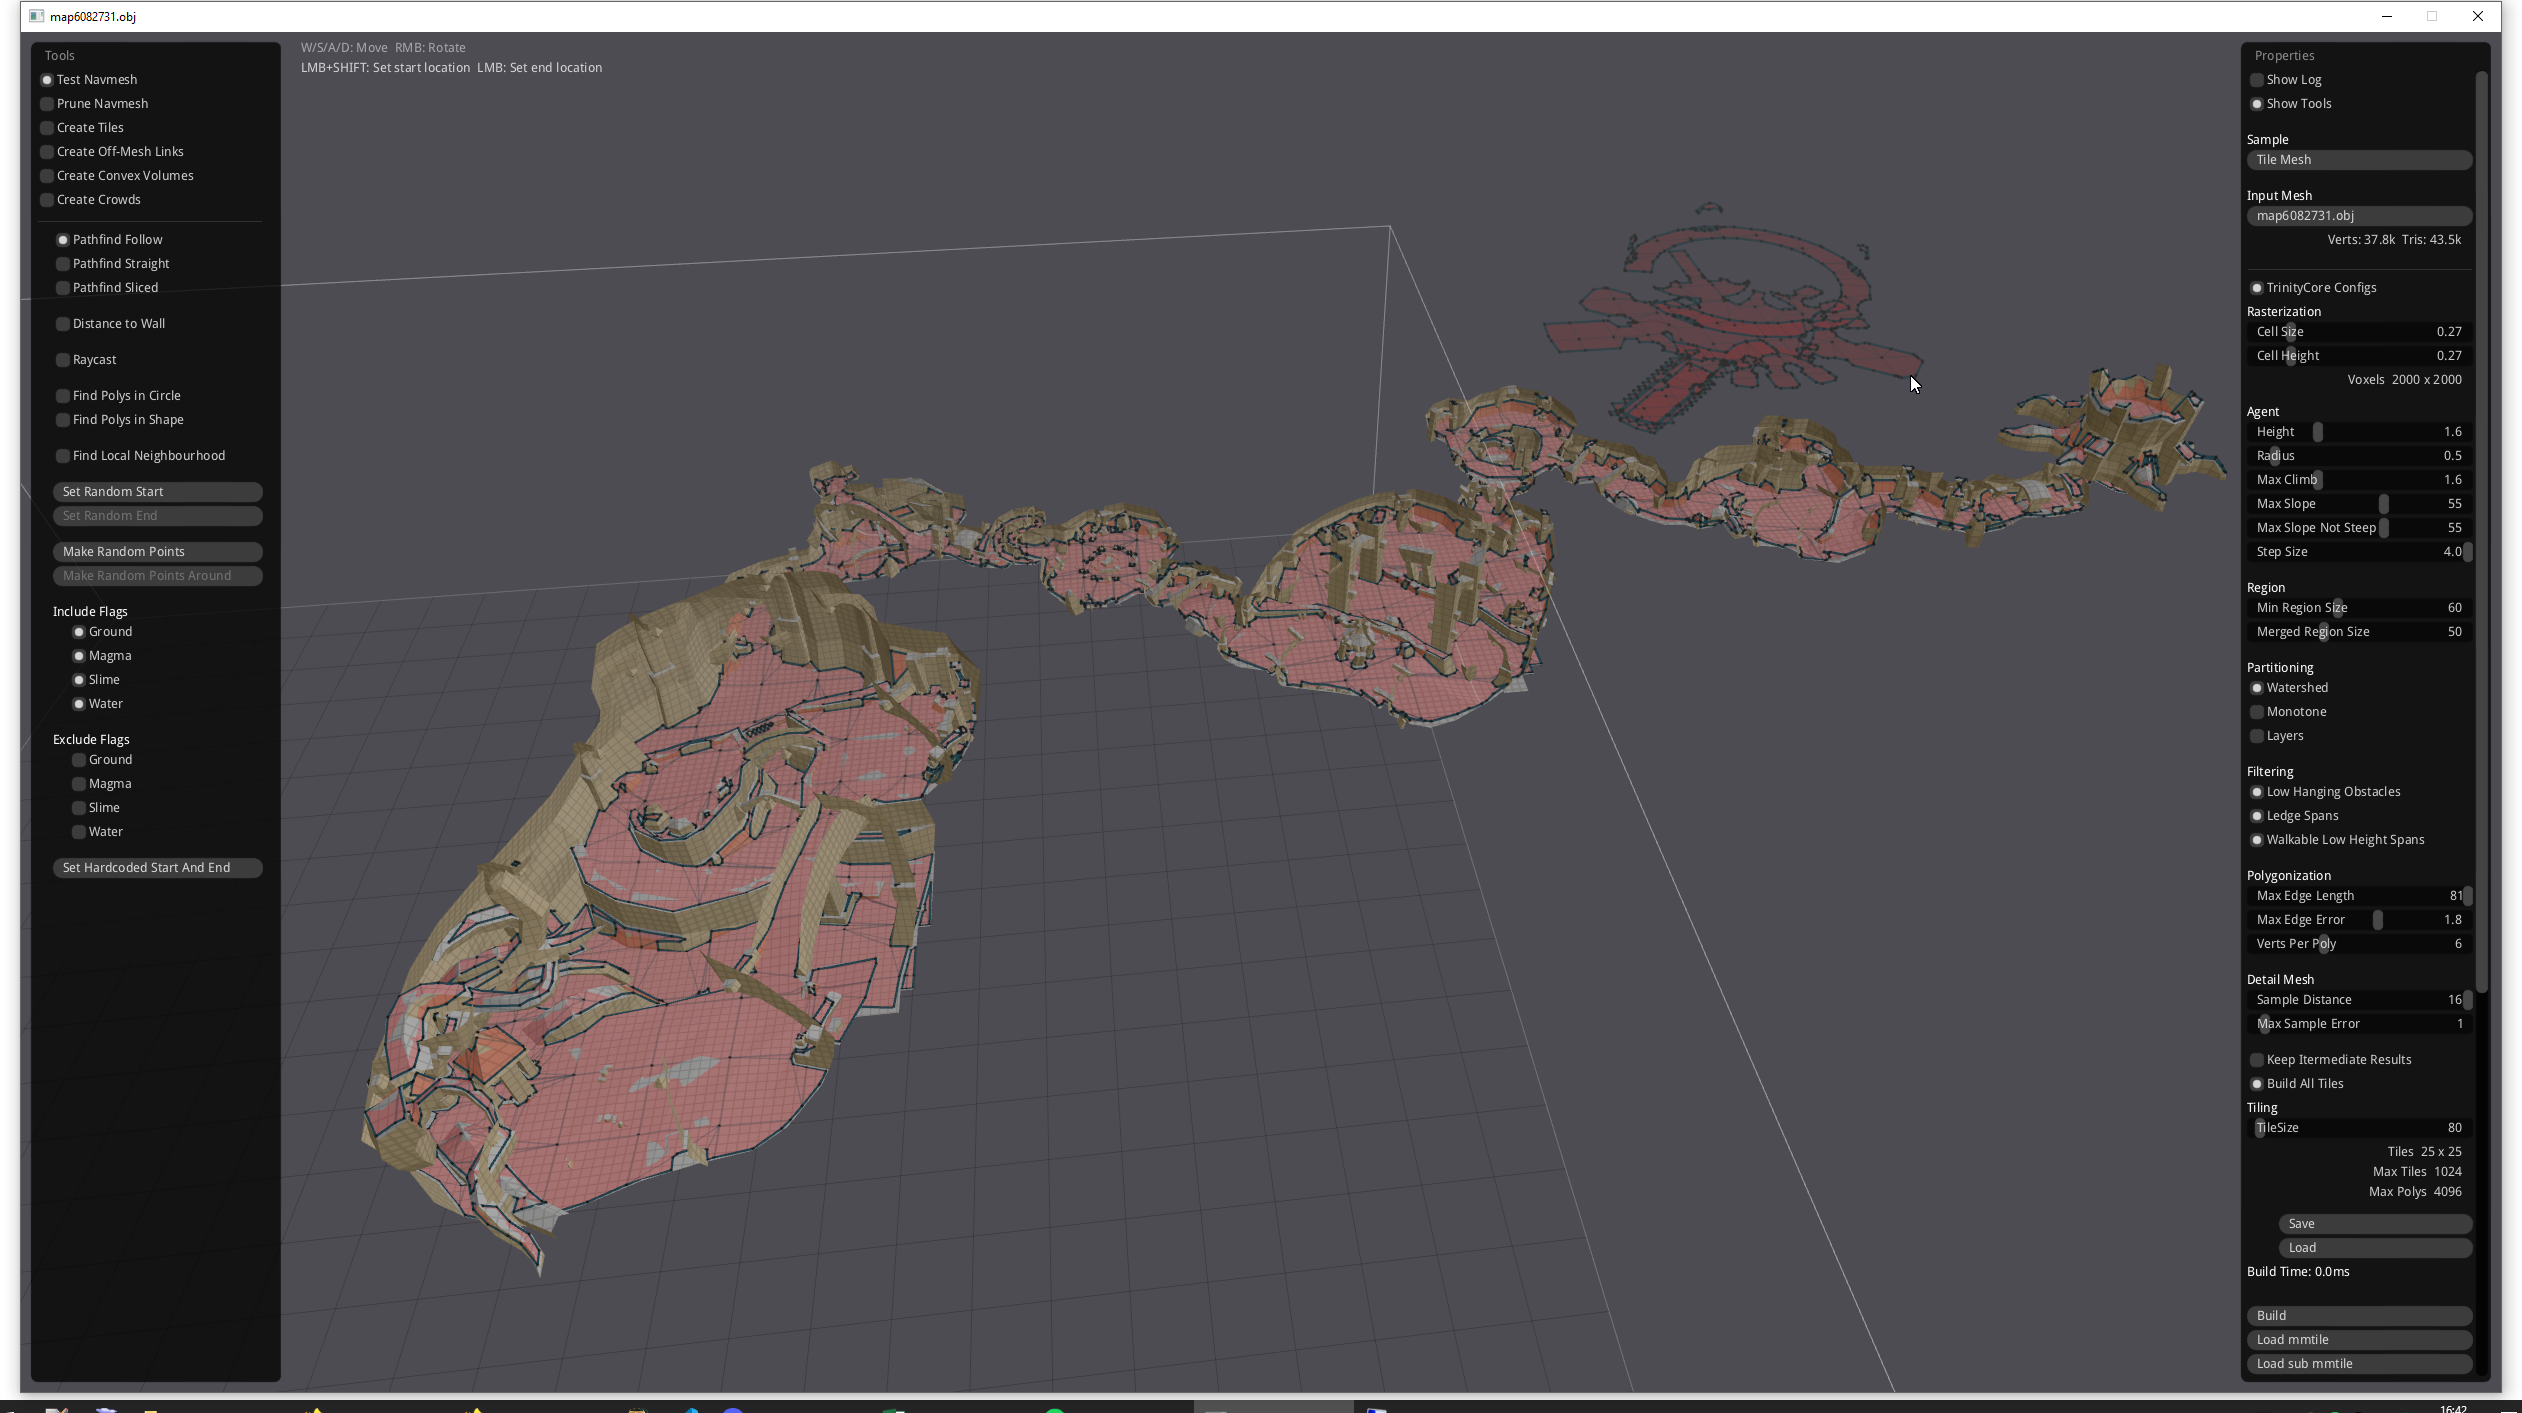Click Set Hardcoded Start And End
This screenshot has height=1413, width=2522.
click(157, 867)
